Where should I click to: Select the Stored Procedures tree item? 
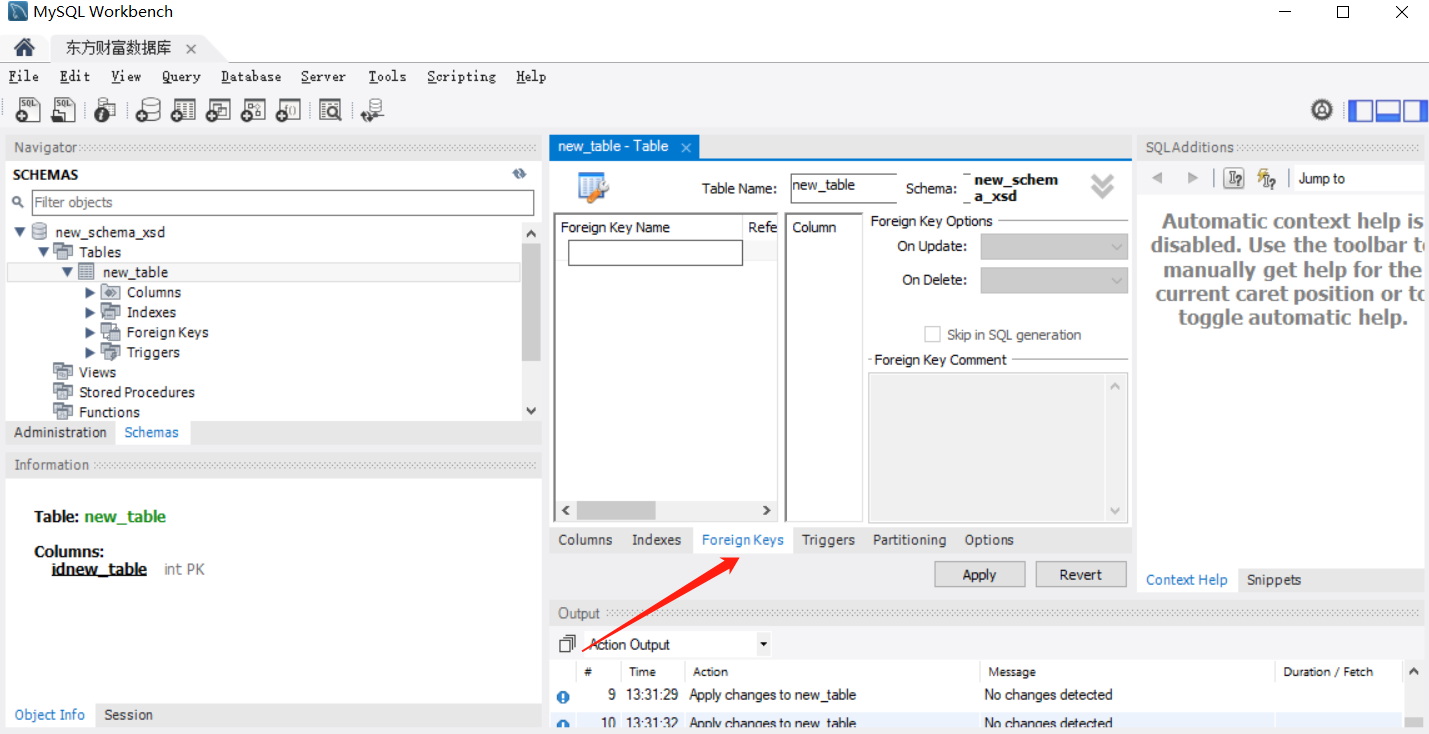(x=136, y=392)
